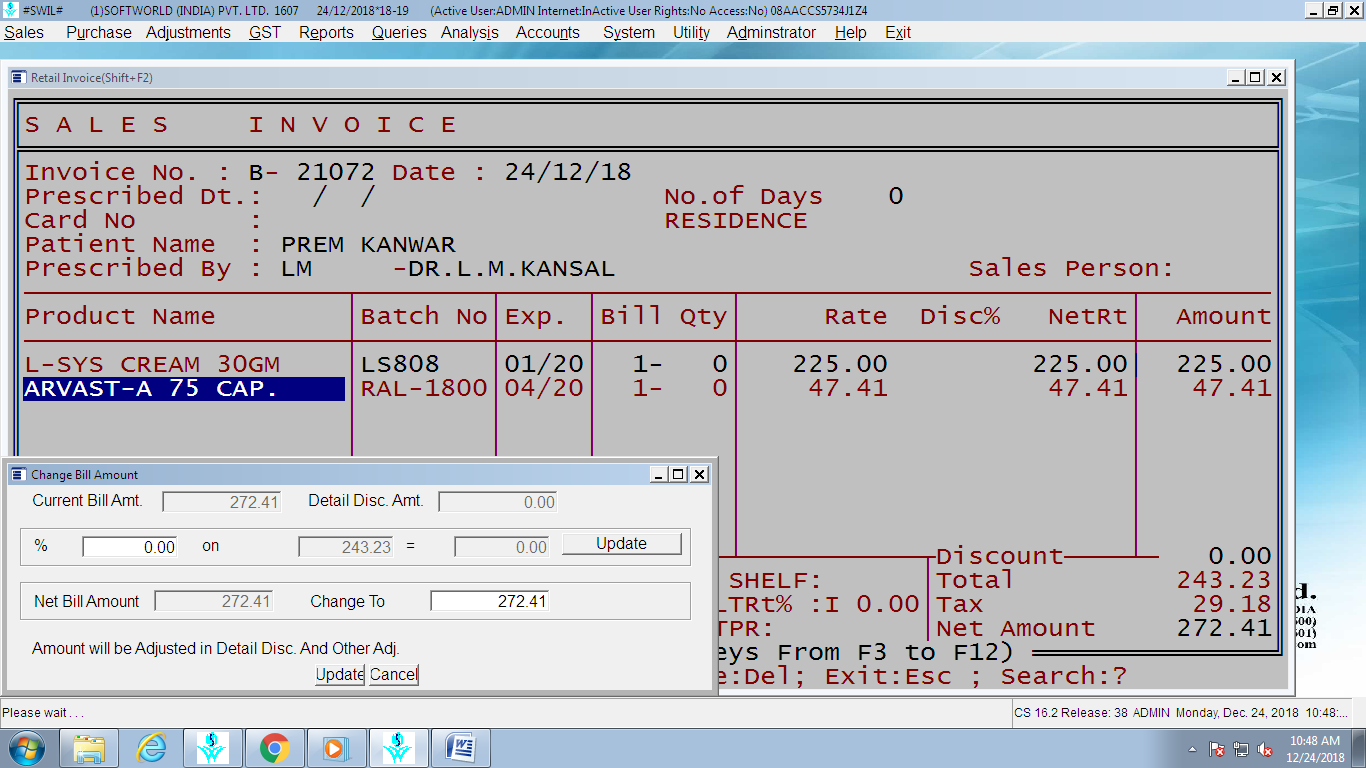1366x768 pixels.
Task: Open the Sales menu
Action: (24, 32)
